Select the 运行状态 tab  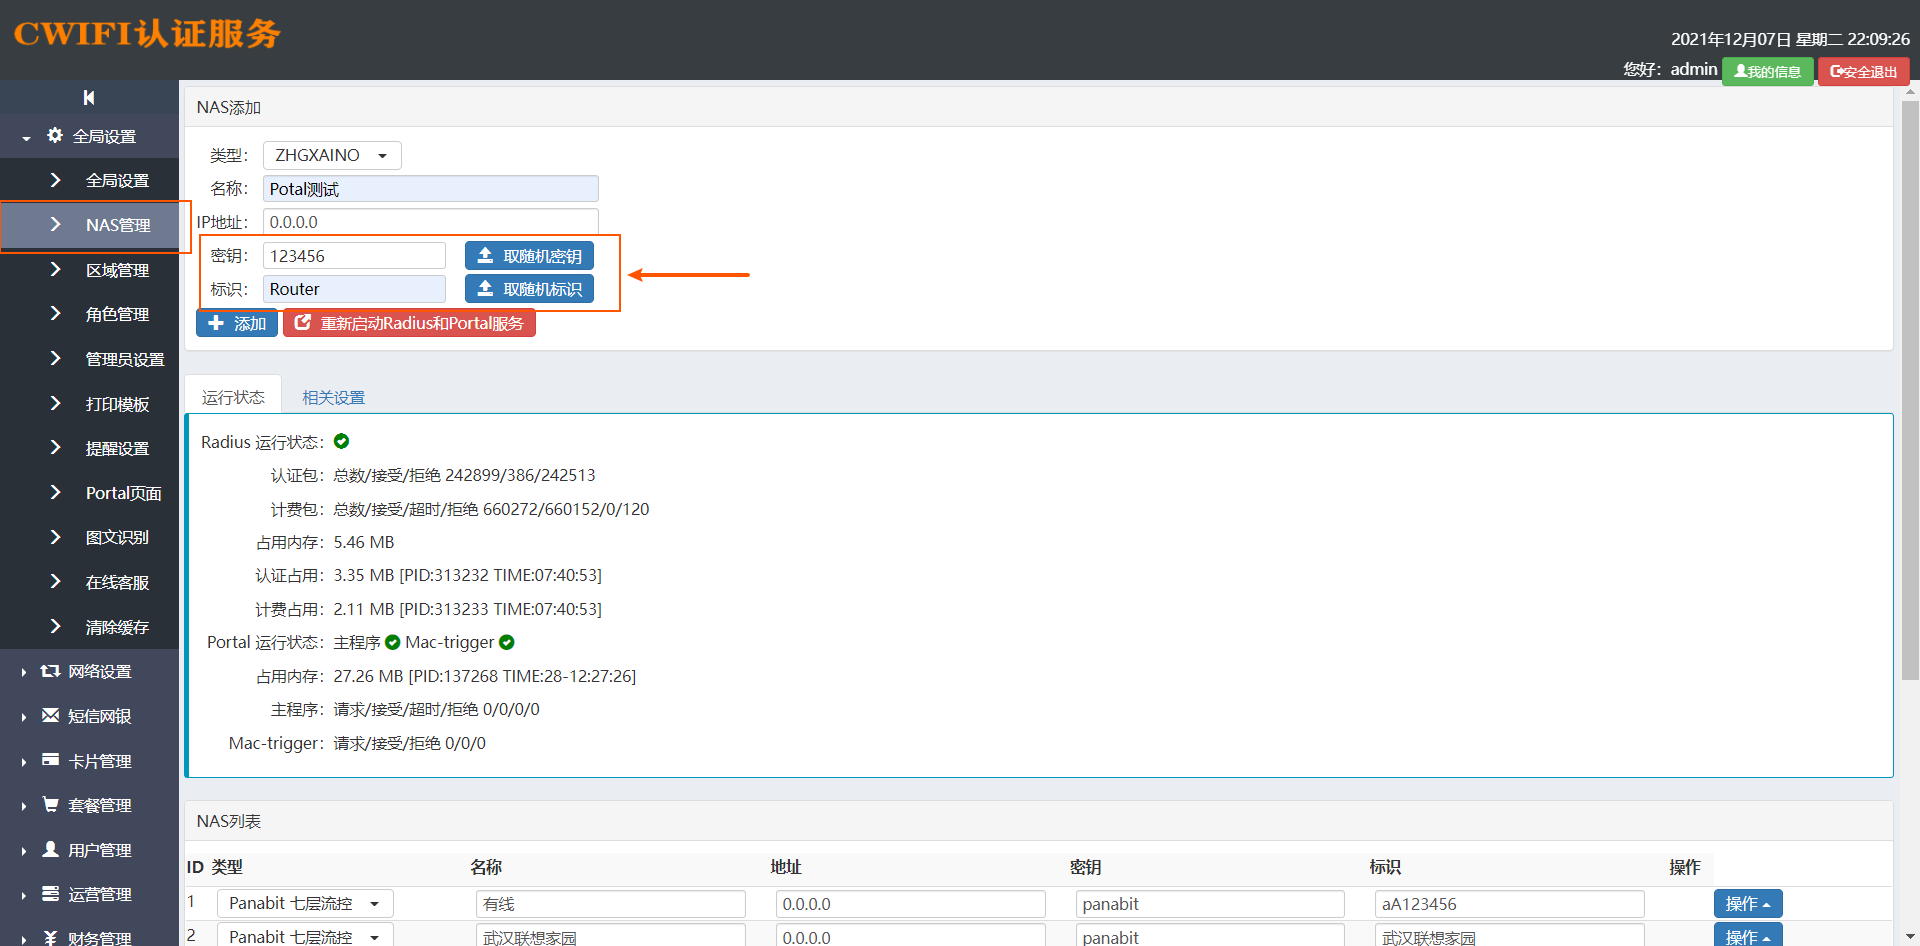coord(233,397)
